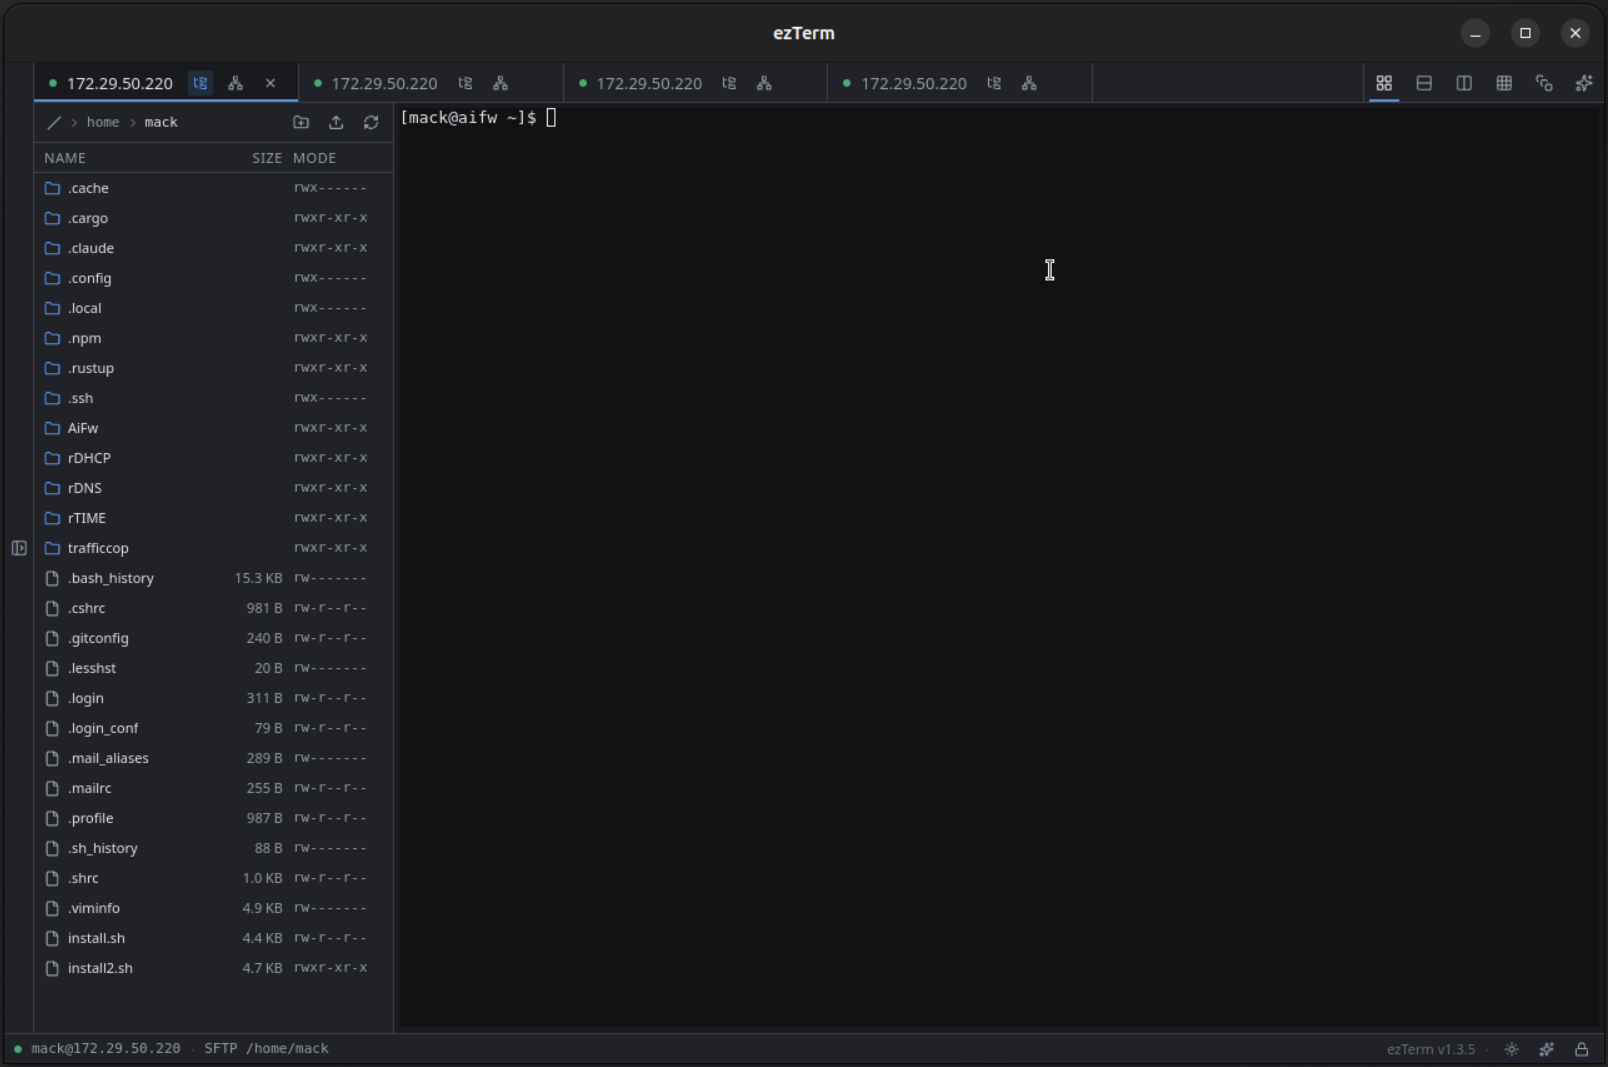Open the sparkle AI assistant icon in the top toolbar
This screenshot has height=1067, width=1608.
[1584, 83]
